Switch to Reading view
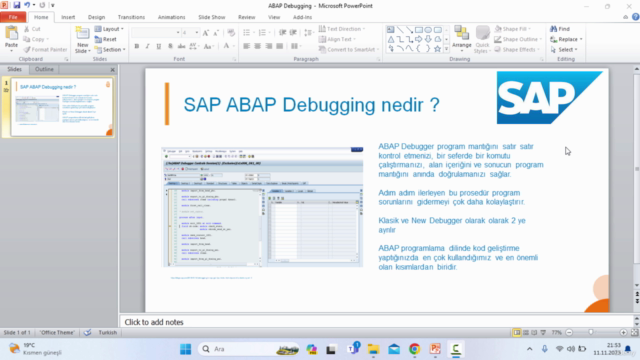 click(x=534, y=333)
